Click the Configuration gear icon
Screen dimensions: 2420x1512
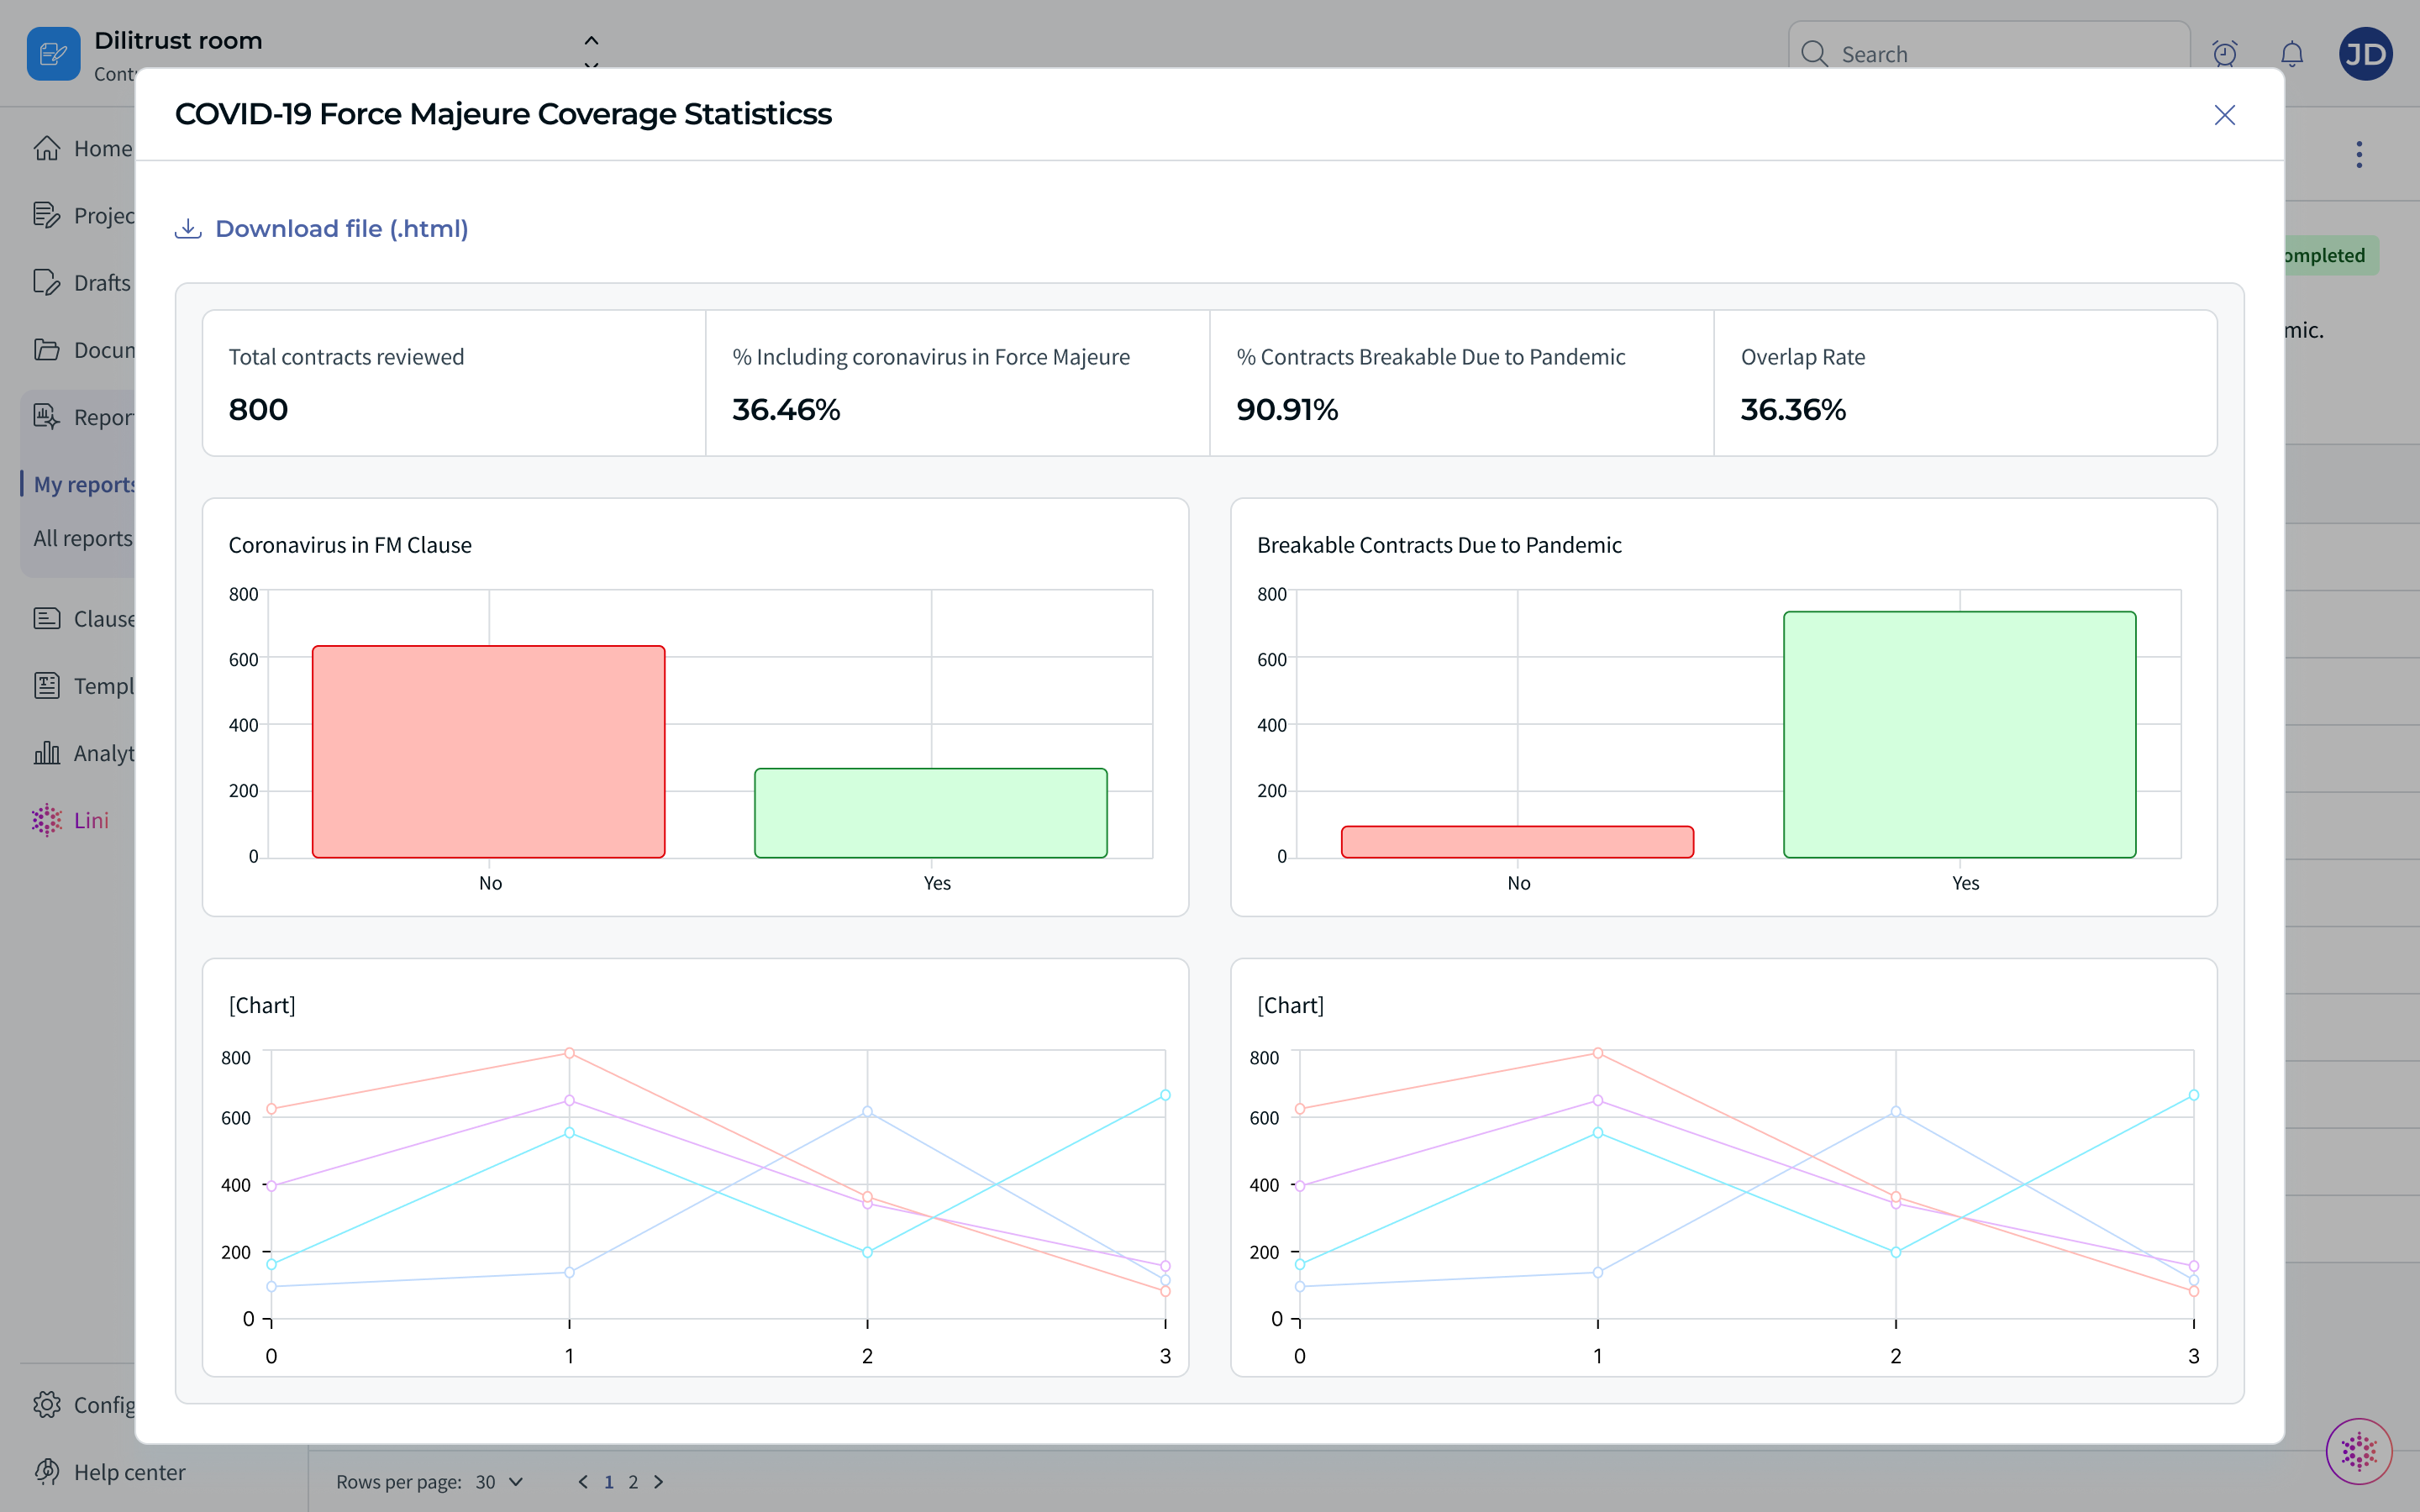(47, 1404)
